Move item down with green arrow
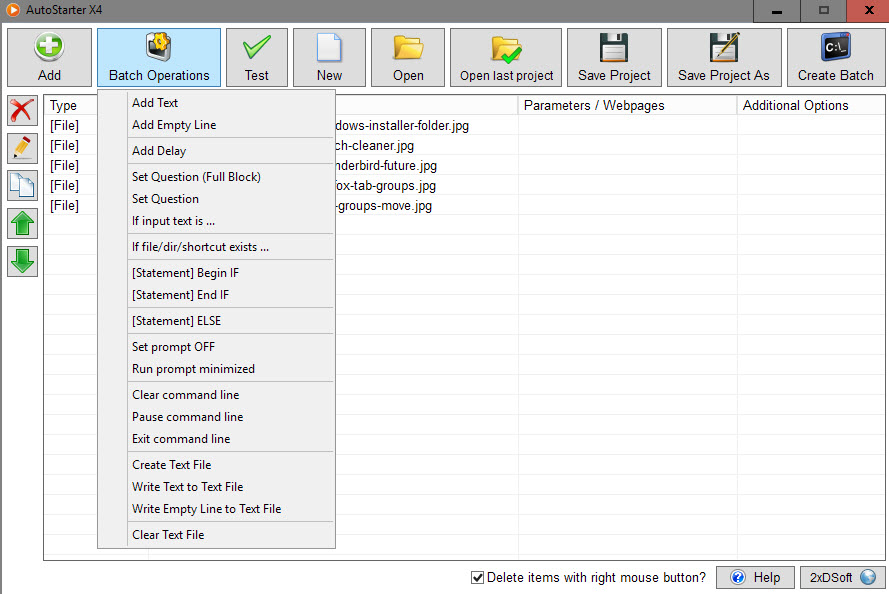This screenshot has width=889, height=594. point(22,261)
